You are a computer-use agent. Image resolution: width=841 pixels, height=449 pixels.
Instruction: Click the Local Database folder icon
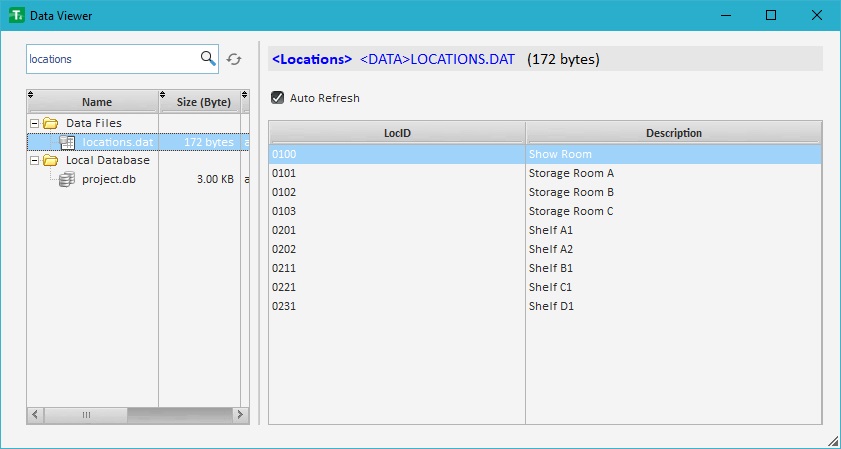point(50,160)
